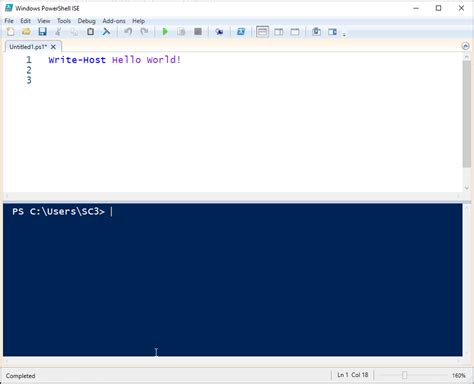The image size is (474, 384).
Task: Adjust the zoom slider in status bar
Action: tap(404, 375)
